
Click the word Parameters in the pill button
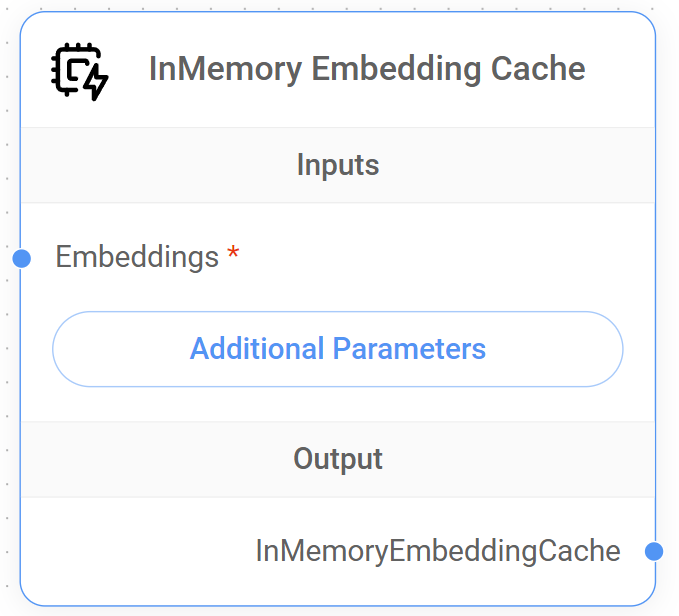coord(409,349)
